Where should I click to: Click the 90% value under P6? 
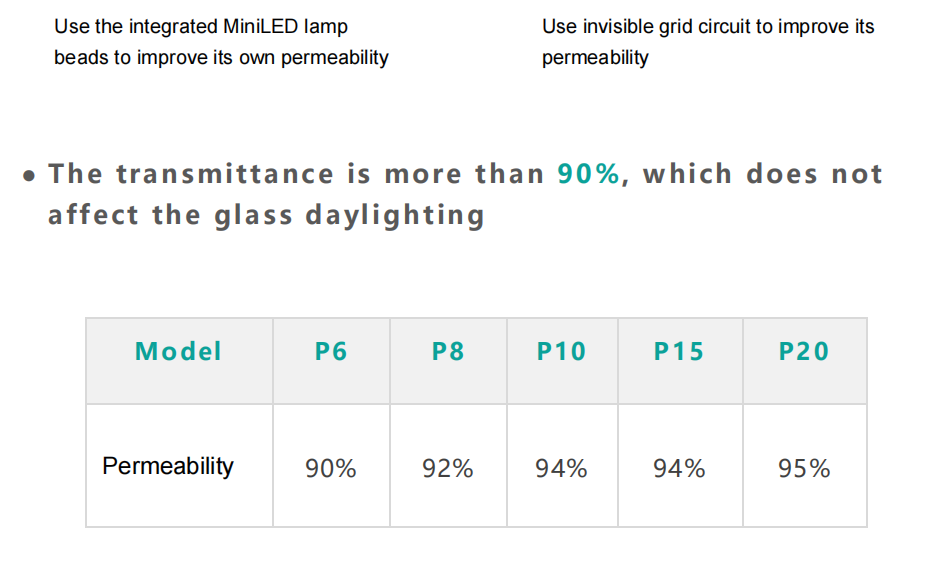(331, 468)
